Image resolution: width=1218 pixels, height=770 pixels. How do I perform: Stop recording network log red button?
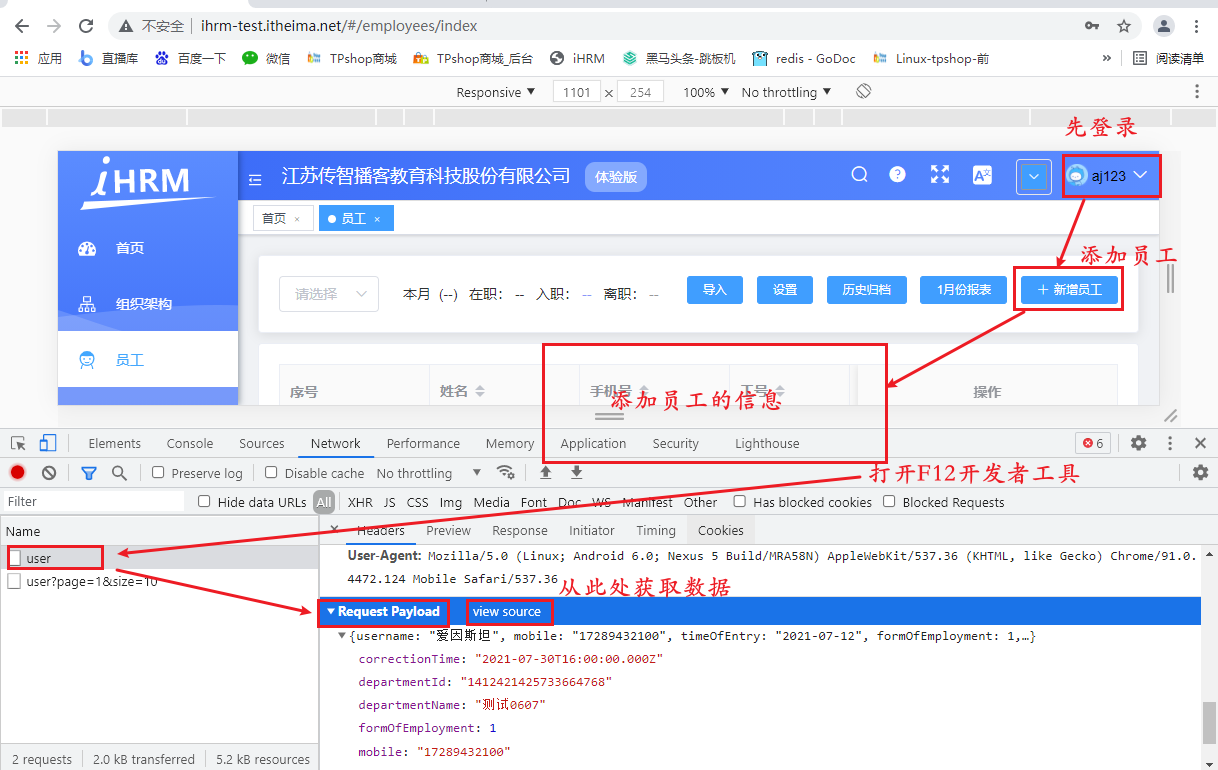[x=18, y=473]
